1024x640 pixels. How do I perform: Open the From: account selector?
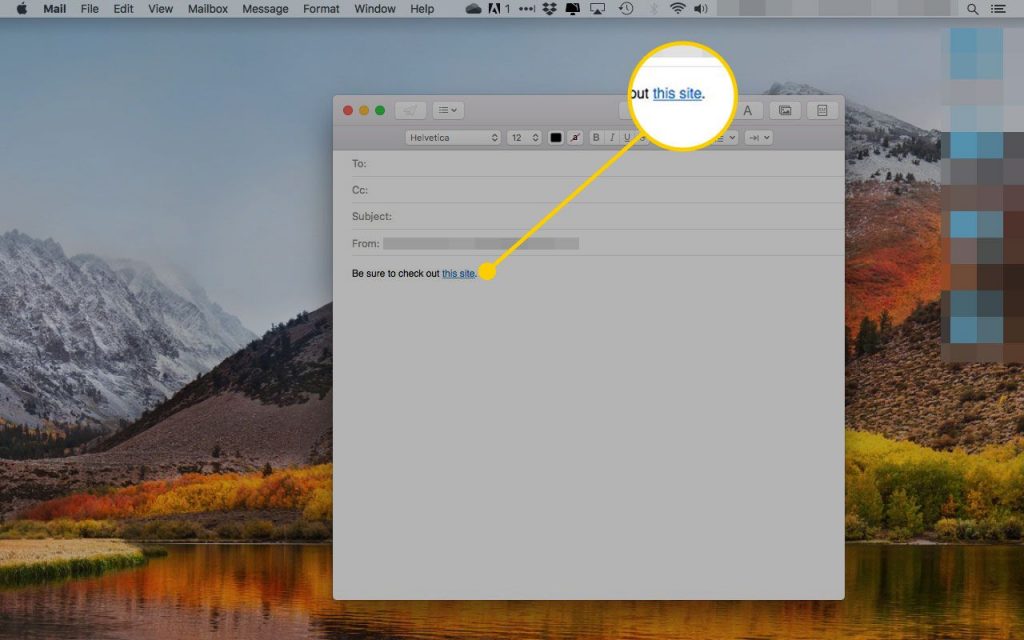(x=481, y=244)
